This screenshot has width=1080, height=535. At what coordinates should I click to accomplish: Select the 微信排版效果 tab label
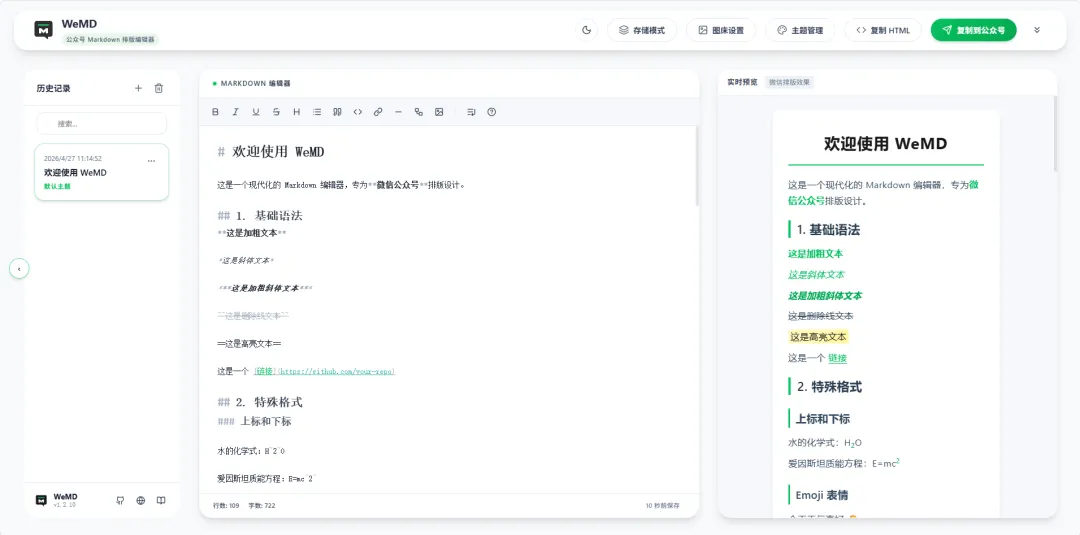(x=789, y=82)
